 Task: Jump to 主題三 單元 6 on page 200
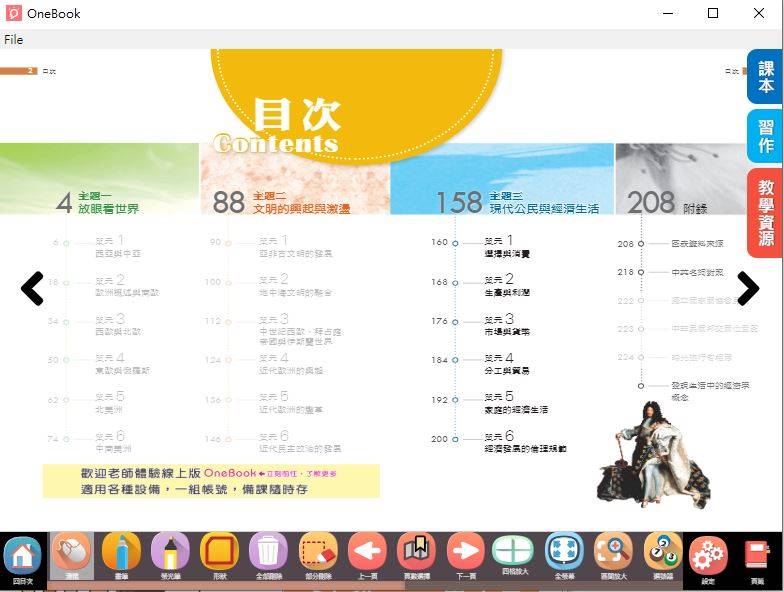(x=498, y=442)
